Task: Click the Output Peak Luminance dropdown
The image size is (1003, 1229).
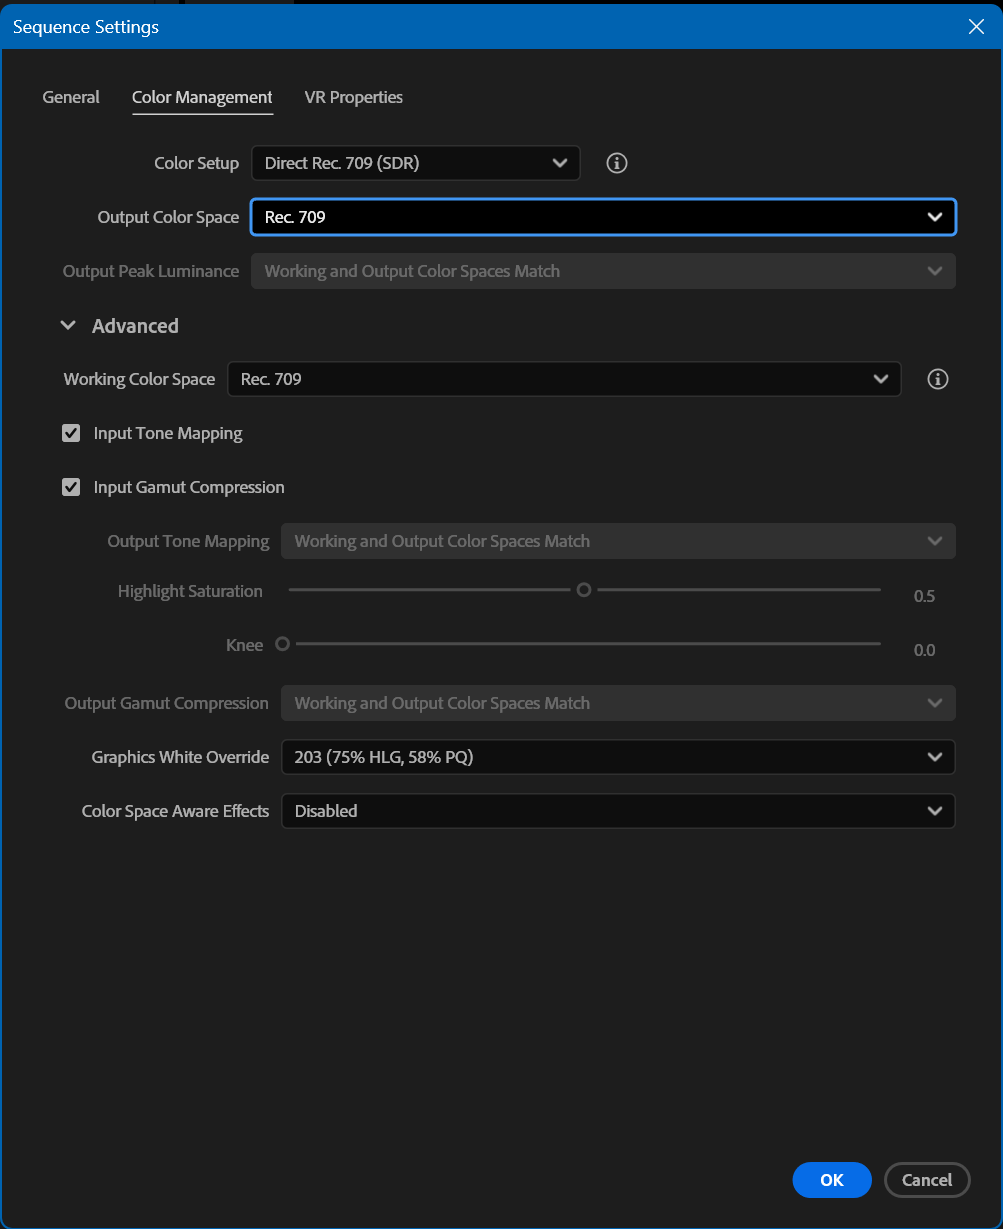Action: tap(602, 271)
